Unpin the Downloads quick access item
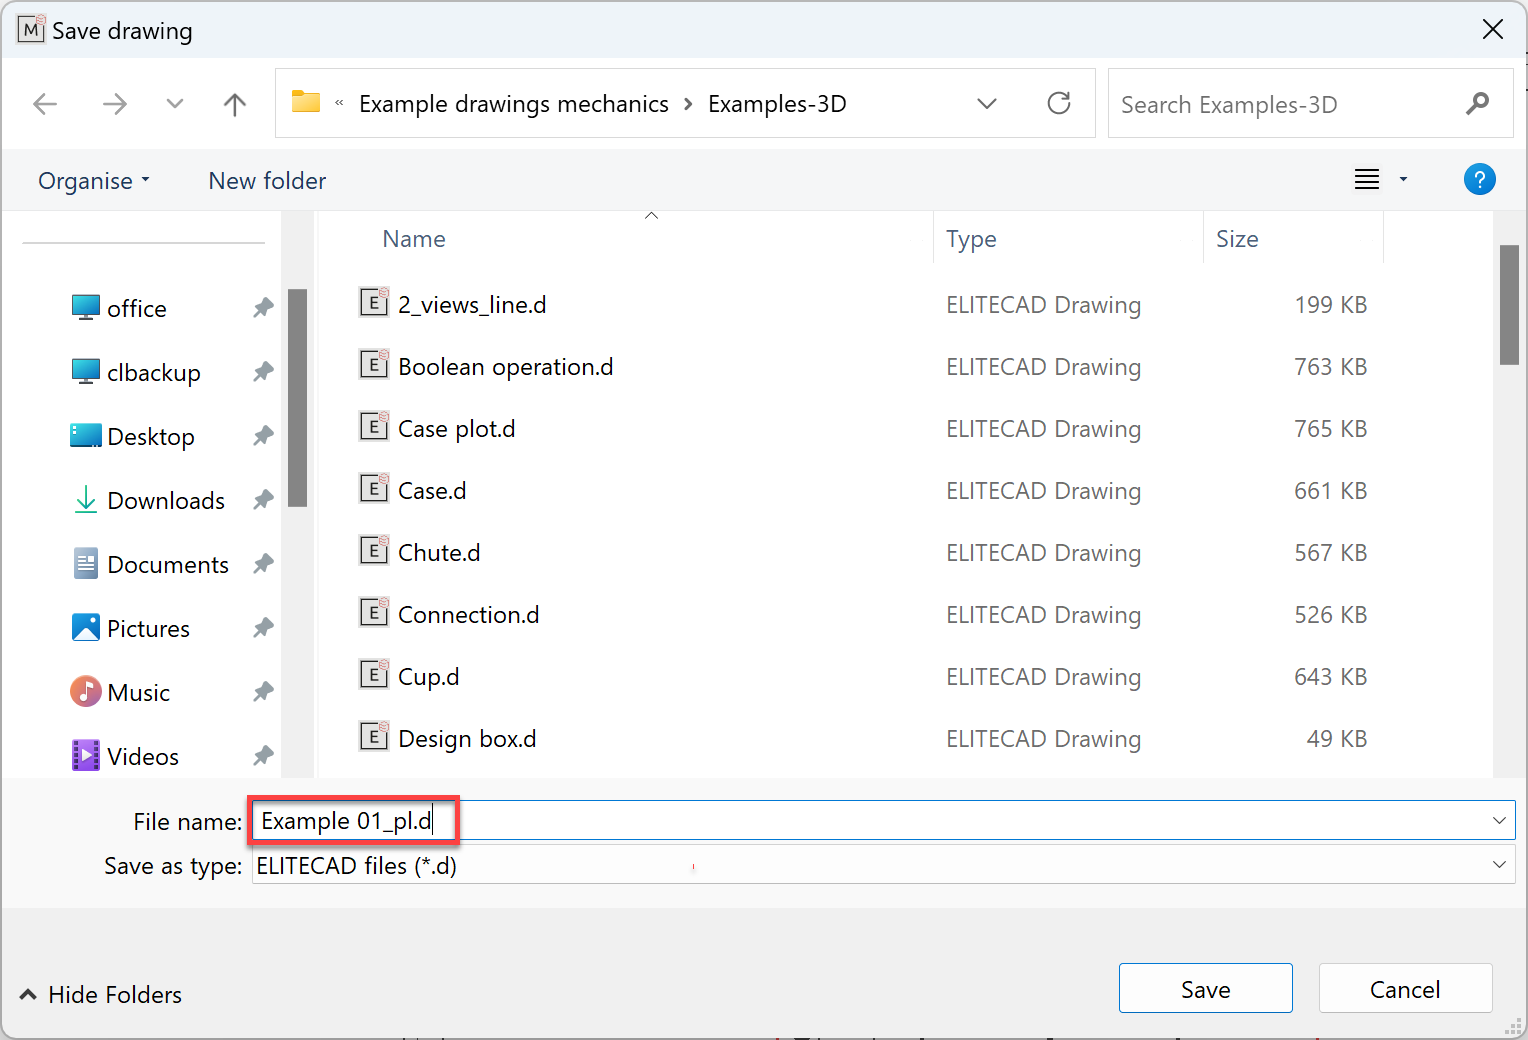 tap(263, 500)
